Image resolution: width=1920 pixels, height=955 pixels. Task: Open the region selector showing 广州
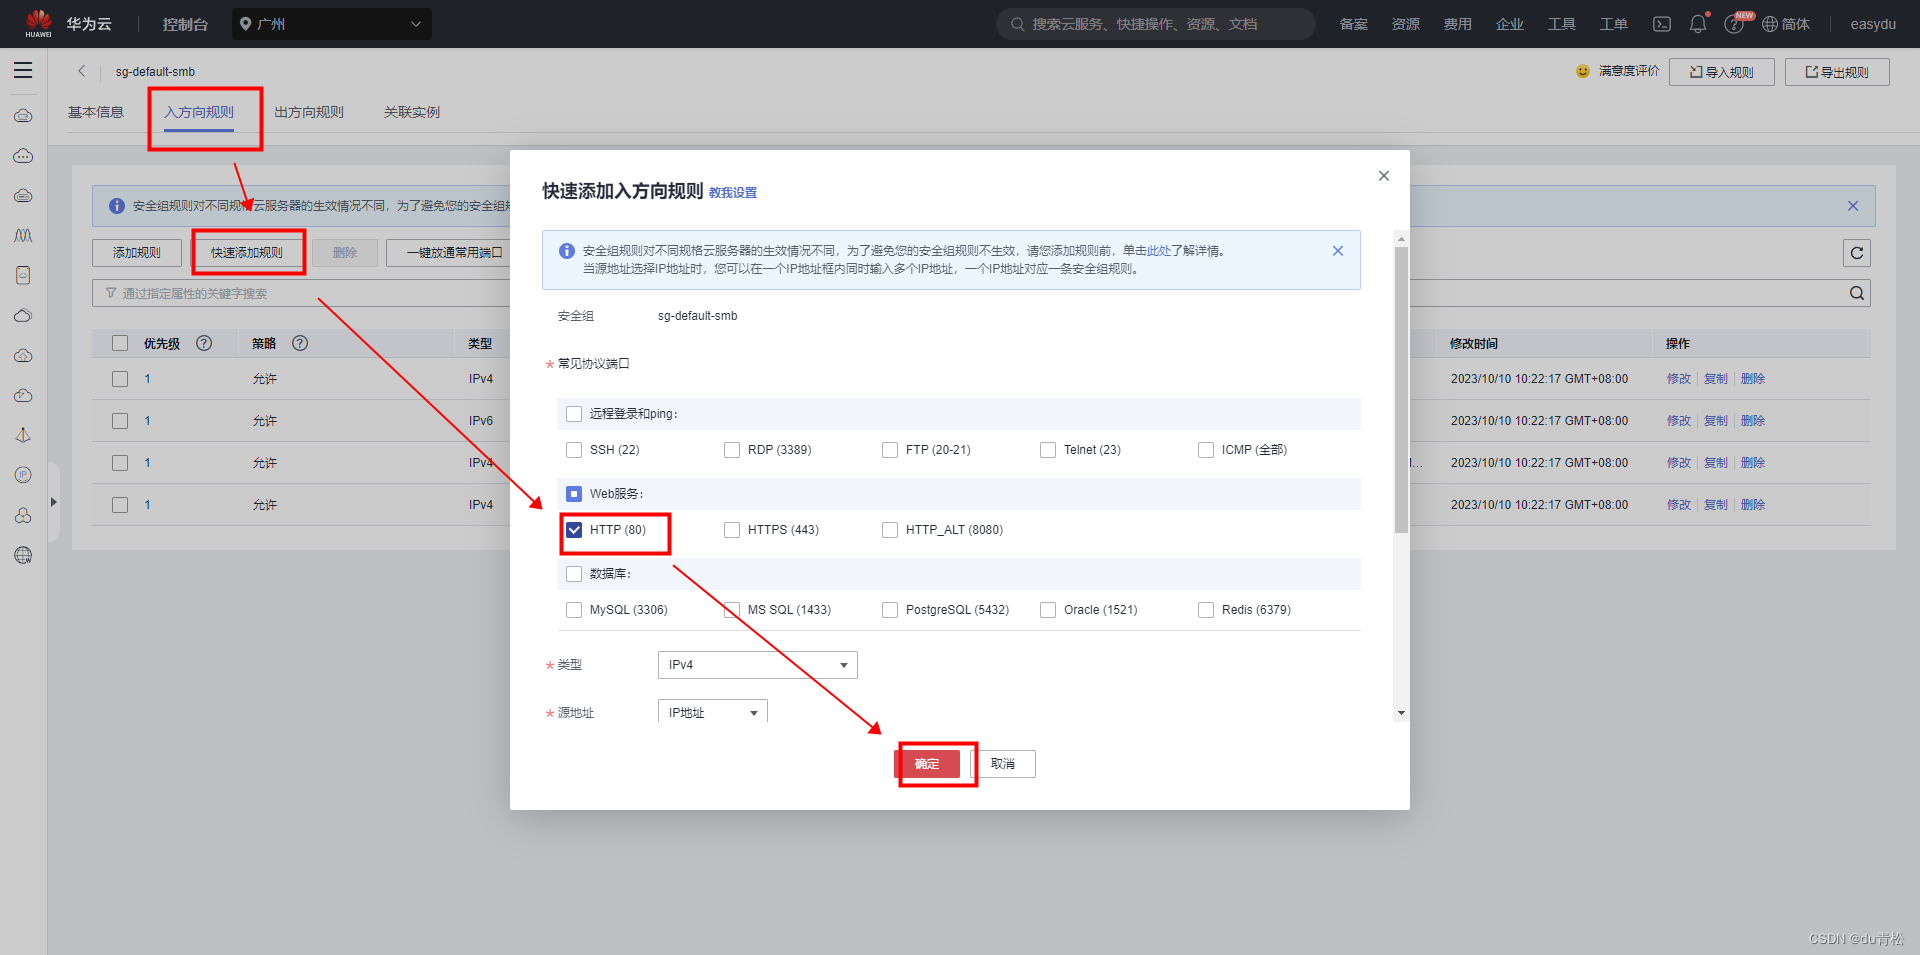pos(332,24)
